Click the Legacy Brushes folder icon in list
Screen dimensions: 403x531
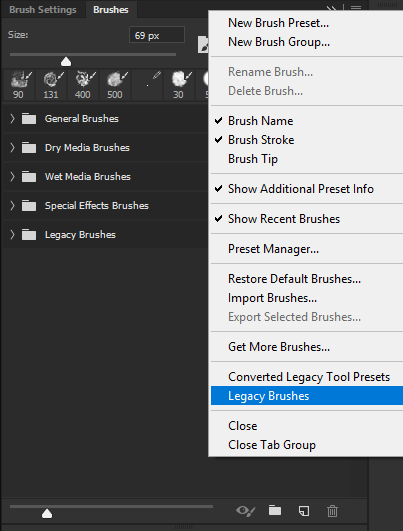point(29,235)
